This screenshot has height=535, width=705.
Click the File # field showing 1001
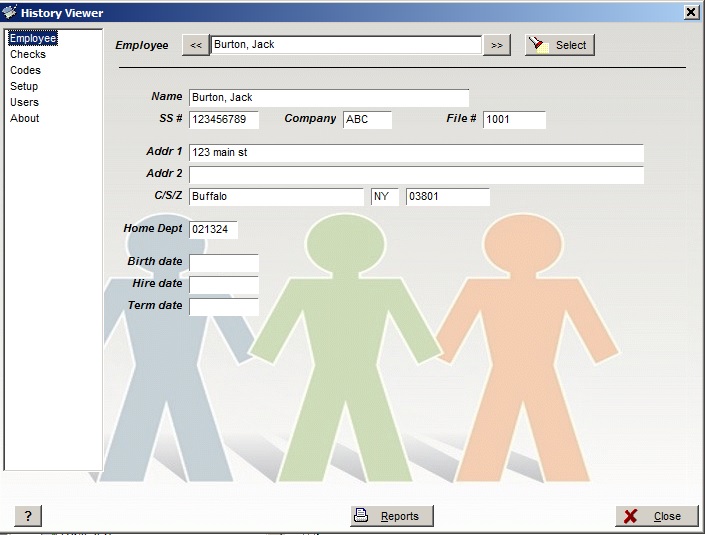(x=514, y=120)
